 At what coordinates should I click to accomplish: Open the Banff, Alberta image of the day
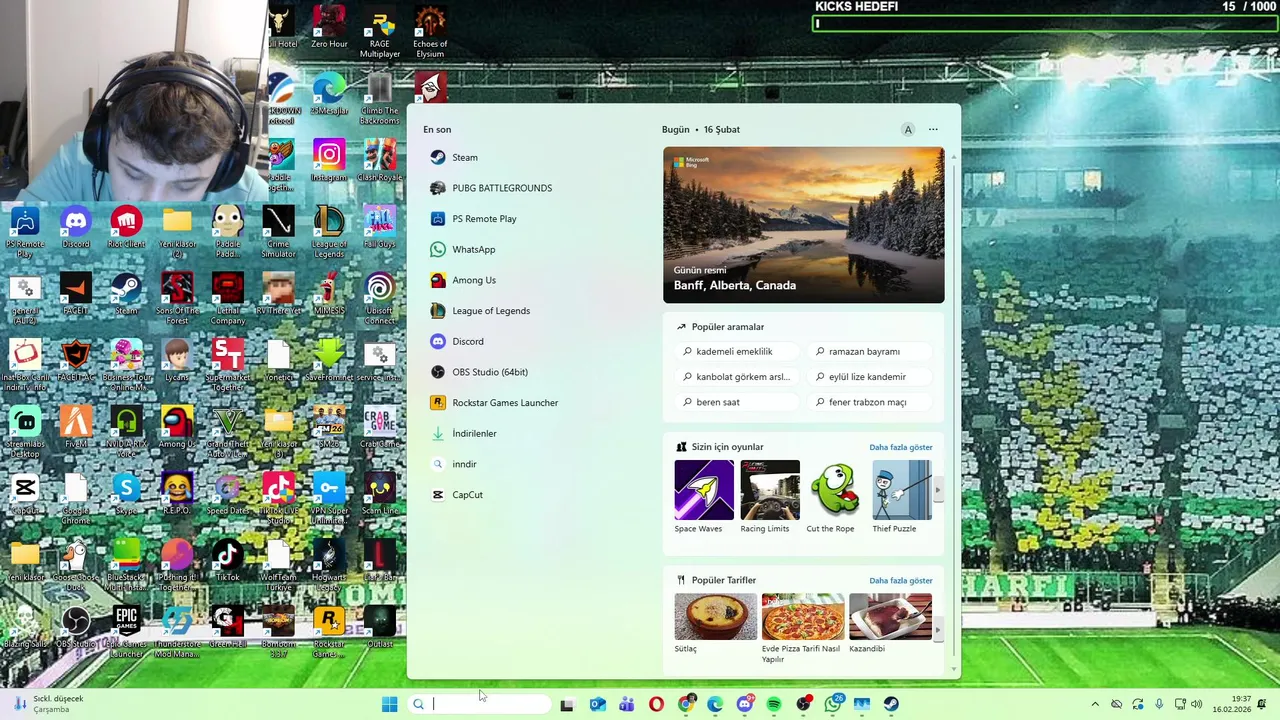coord(803,225)
